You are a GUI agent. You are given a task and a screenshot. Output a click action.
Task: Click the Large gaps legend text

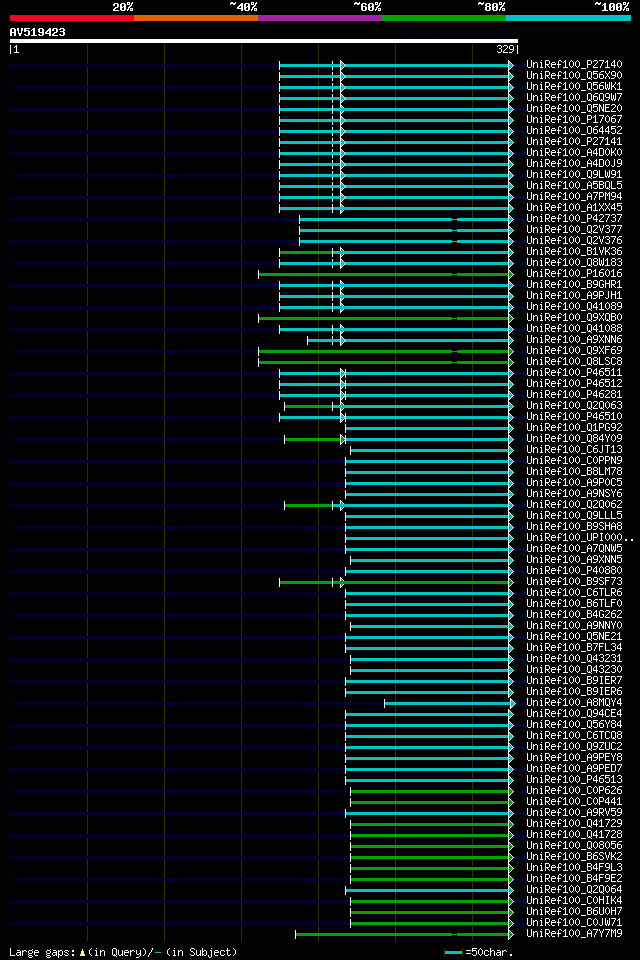click(x=123, y=953)
